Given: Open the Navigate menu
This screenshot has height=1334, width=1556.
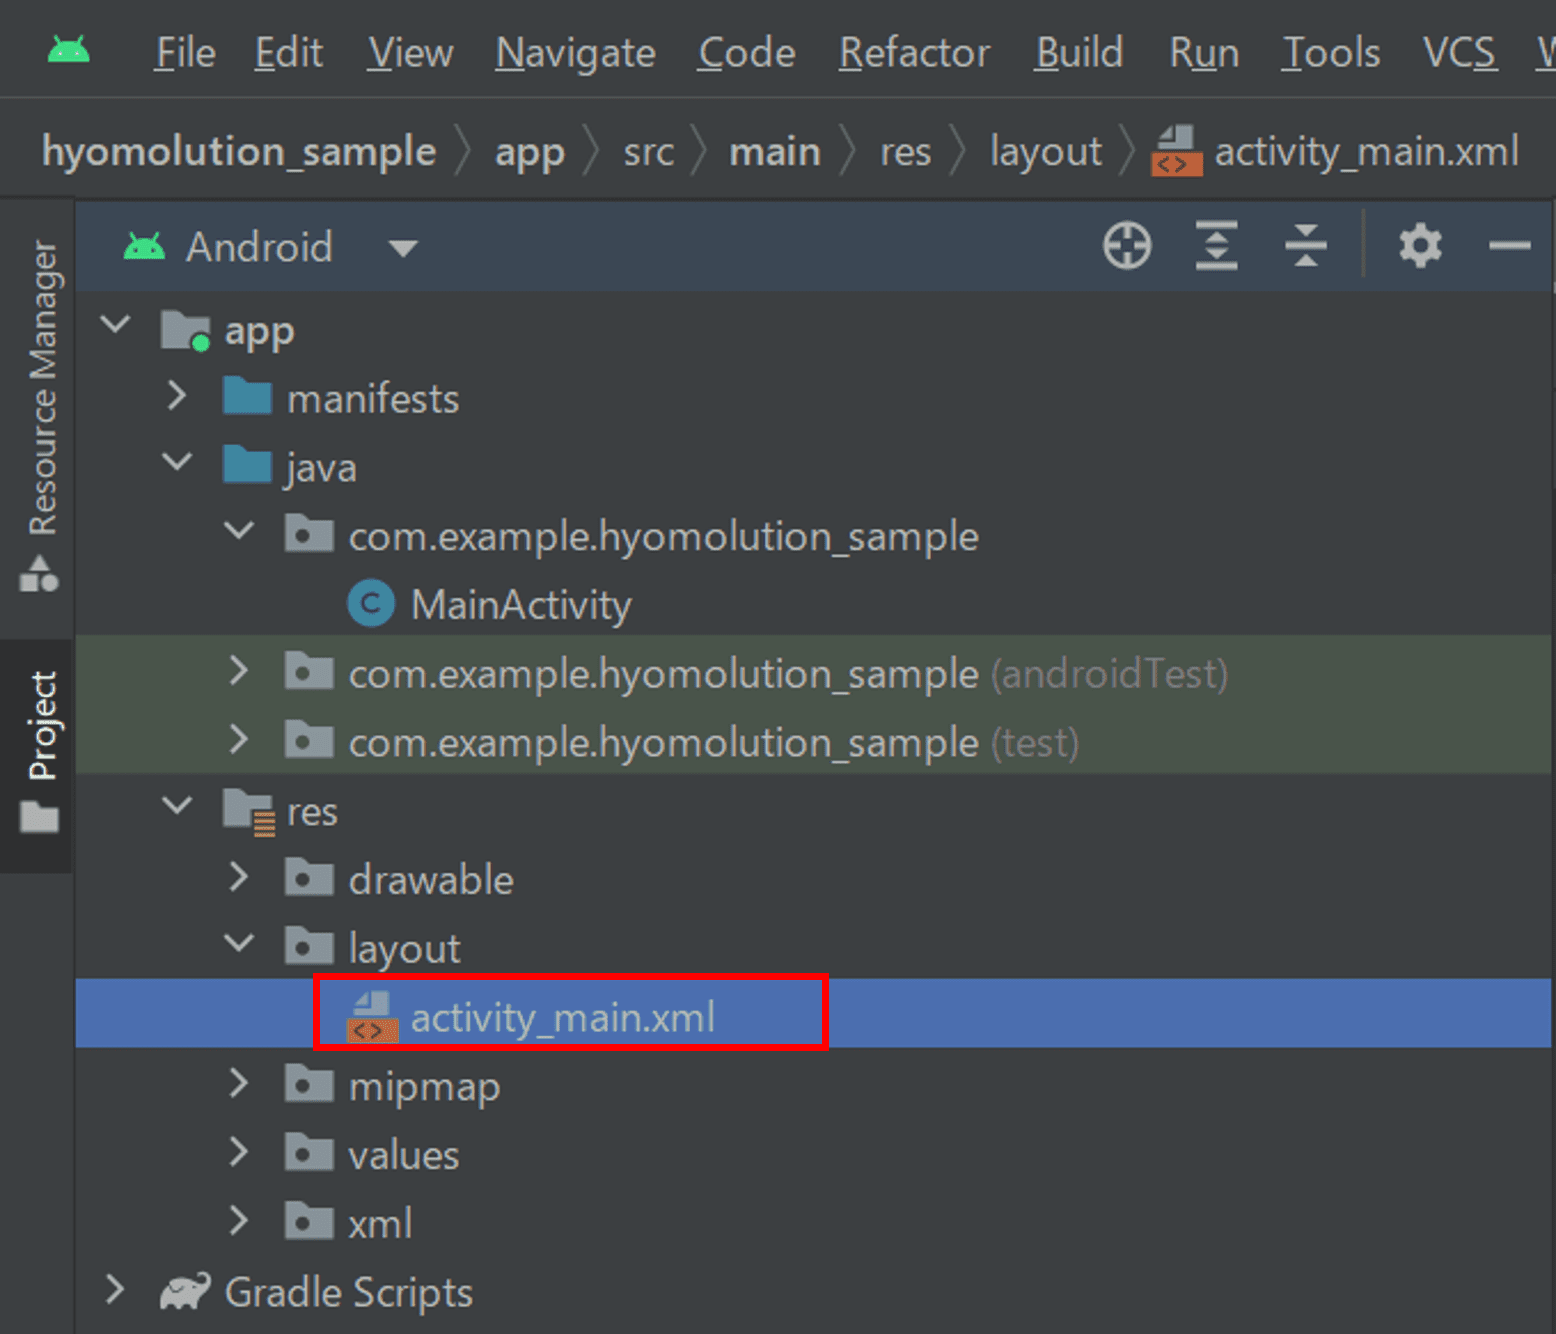Looking at the screenshot, I should tap(574, 53).
